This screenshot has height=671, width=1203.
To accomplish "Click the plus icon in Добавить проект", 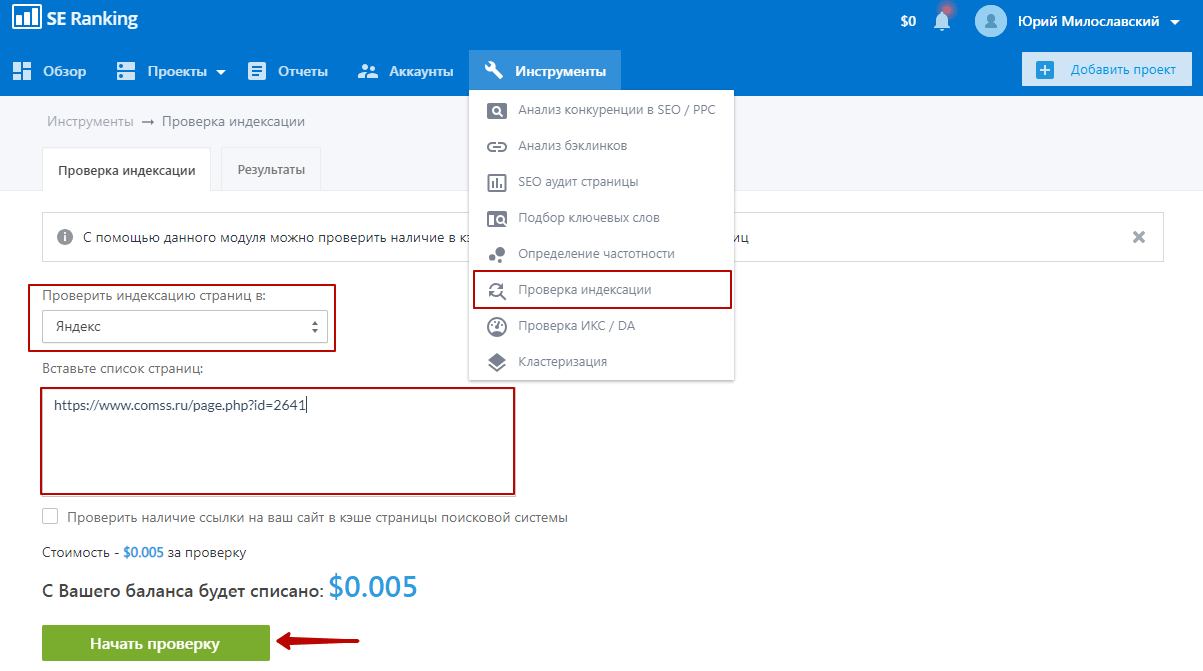I will click(1045, 70).
